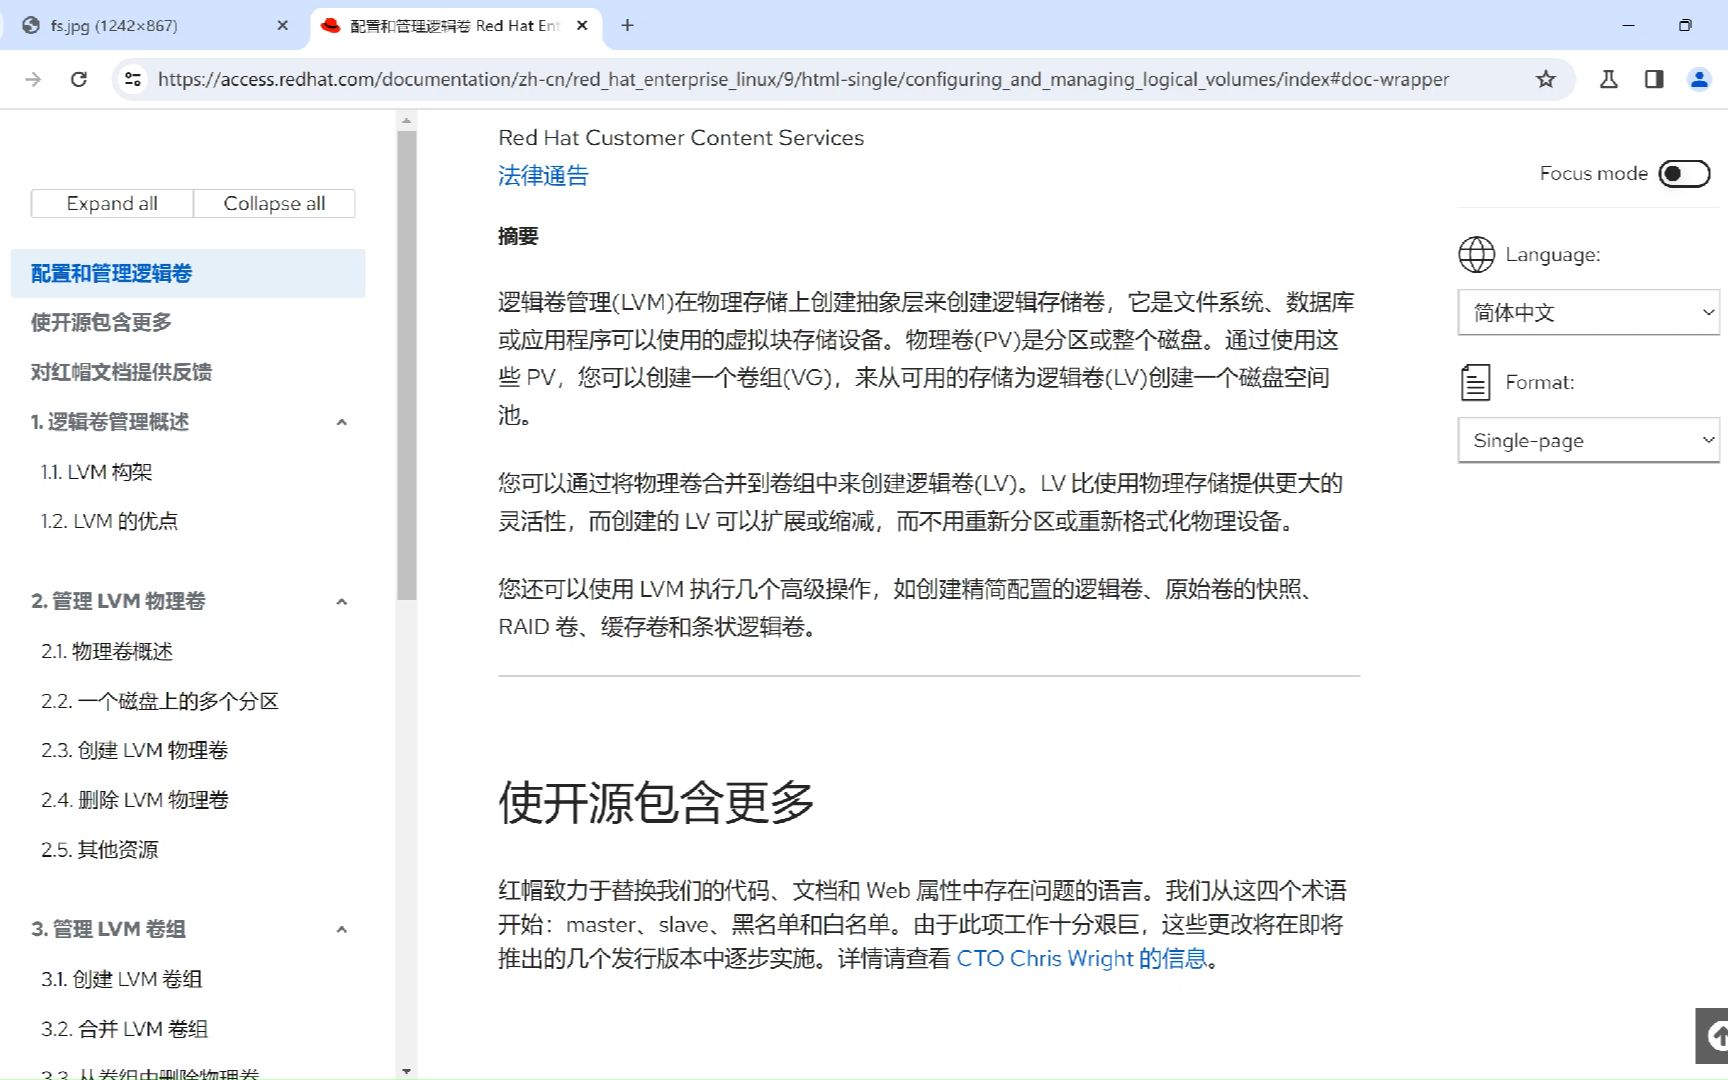Image resolution: width=1728 pixels, height=1080 pixels.
Task: Open 2.5. 其他资源 in the sidebar
Action: [100, 850]
